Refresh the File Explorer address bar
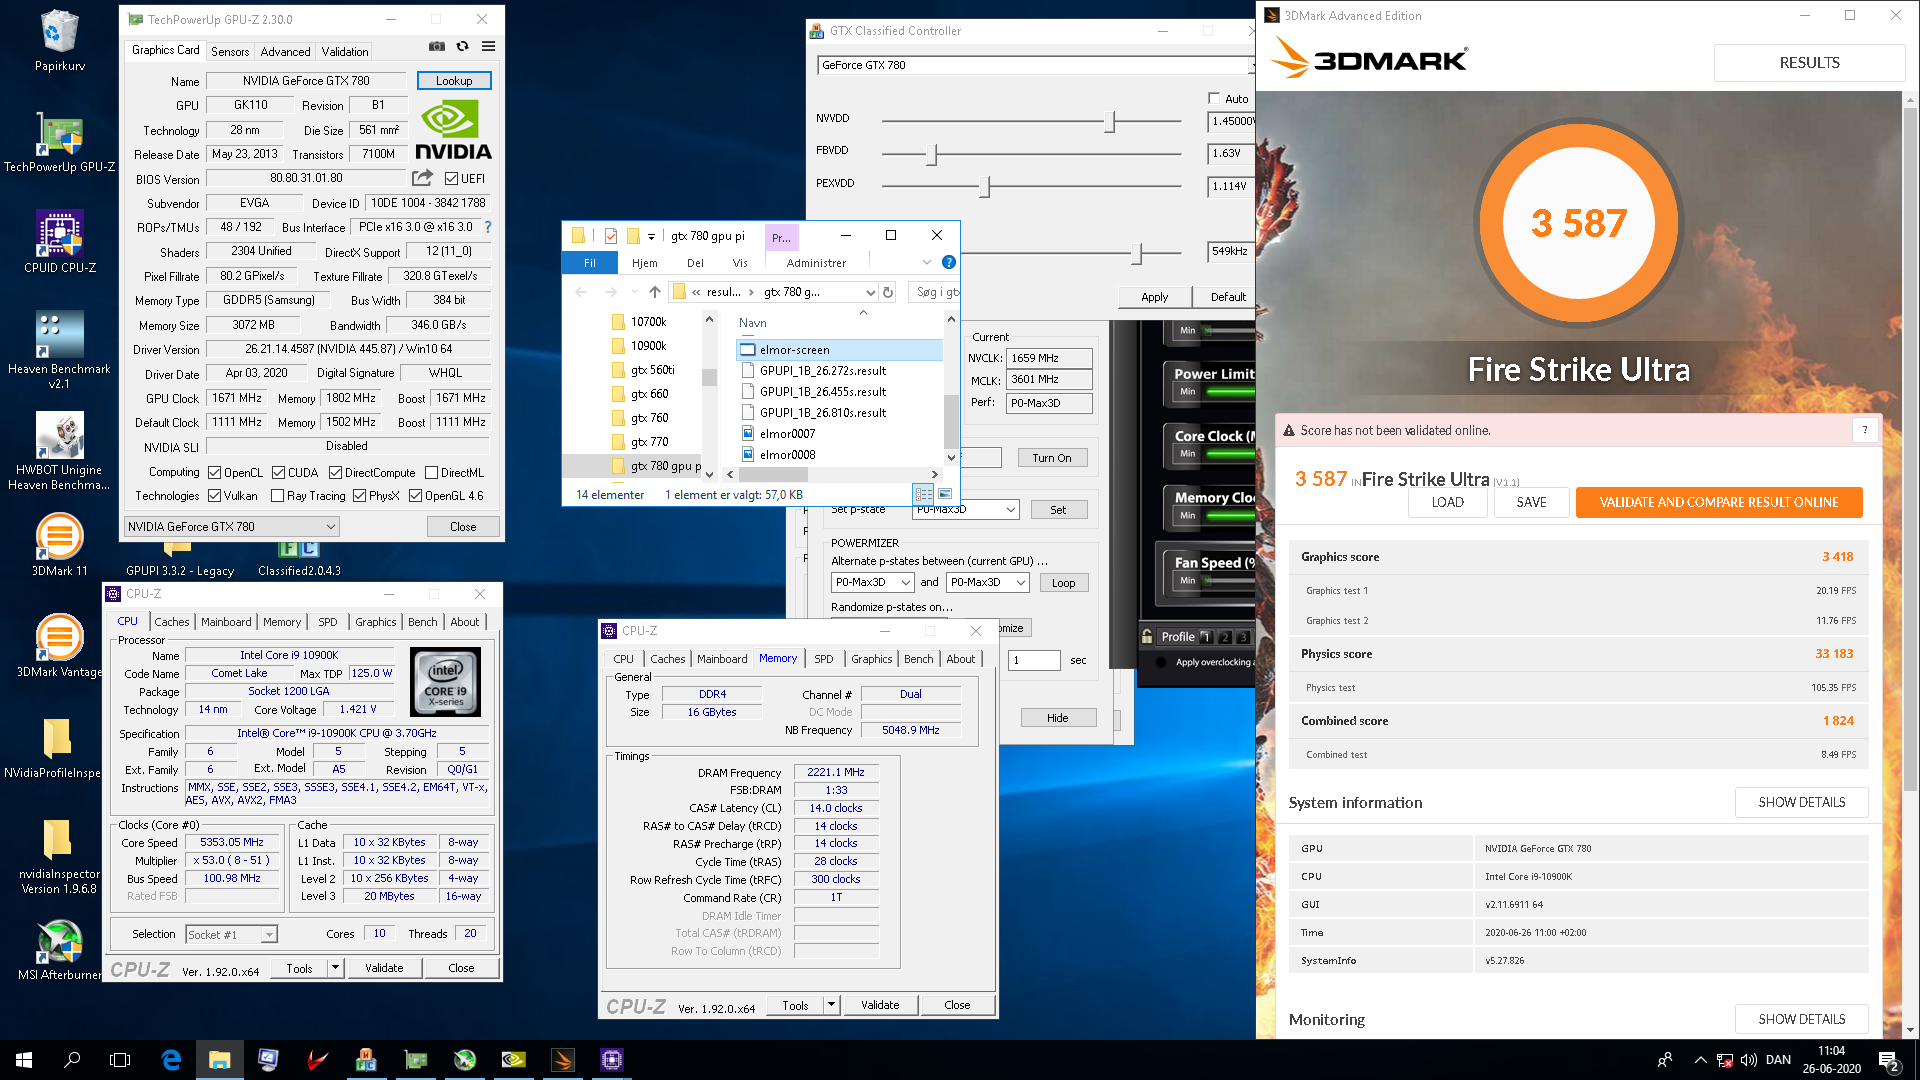Screen dimensions: 1920x1080 (887, 292)
